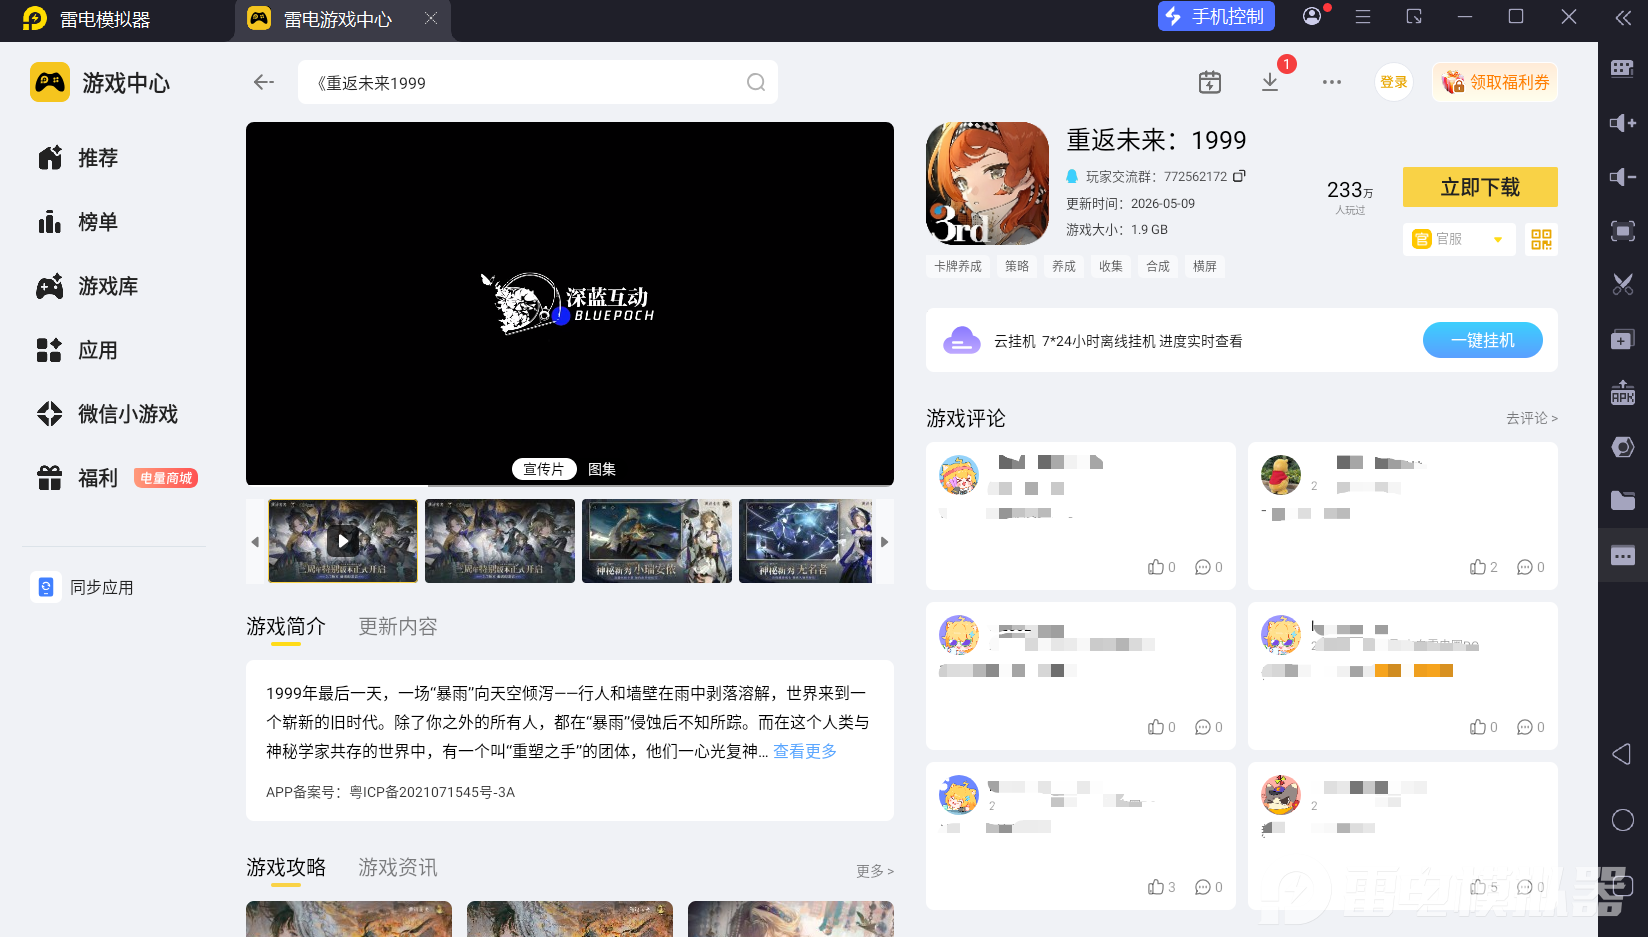Viewport: 1648px width, 937px height.
Task: Click the Android back triangle button
Action: coord(1622,754)
